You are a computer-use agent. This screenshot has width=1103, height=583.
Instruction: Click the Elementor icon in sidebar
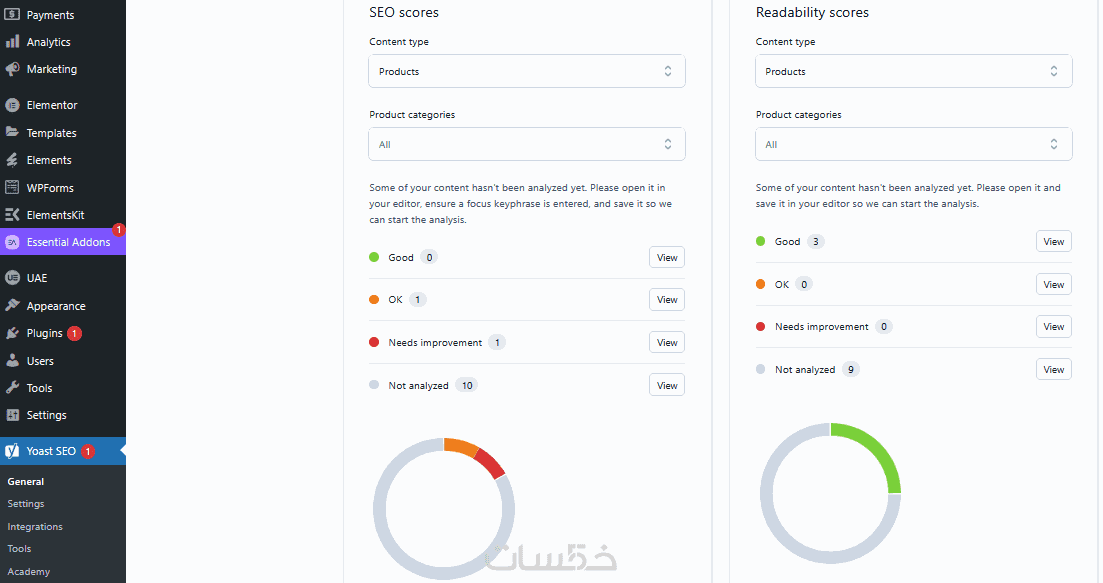(x=13, y=105)
